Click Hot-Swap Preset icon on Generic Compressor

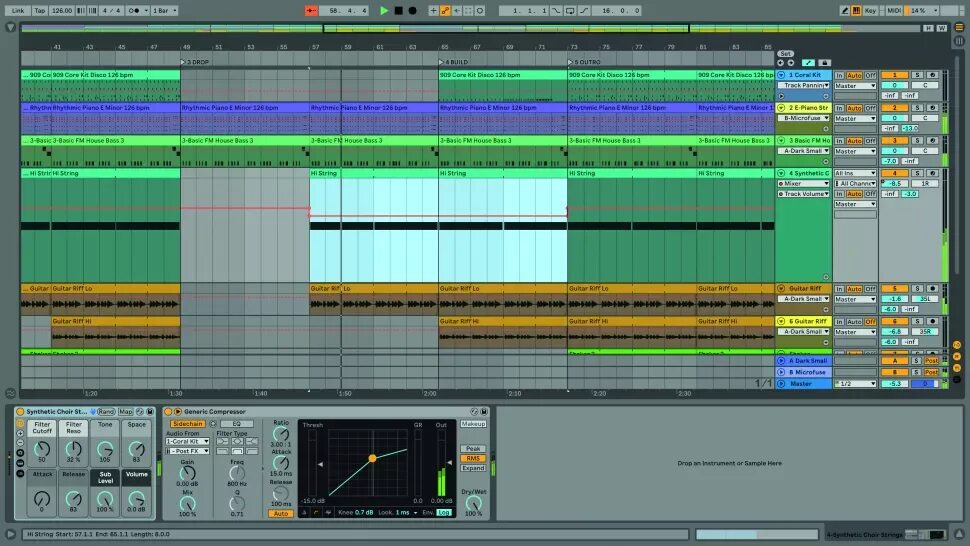point(474,411)
